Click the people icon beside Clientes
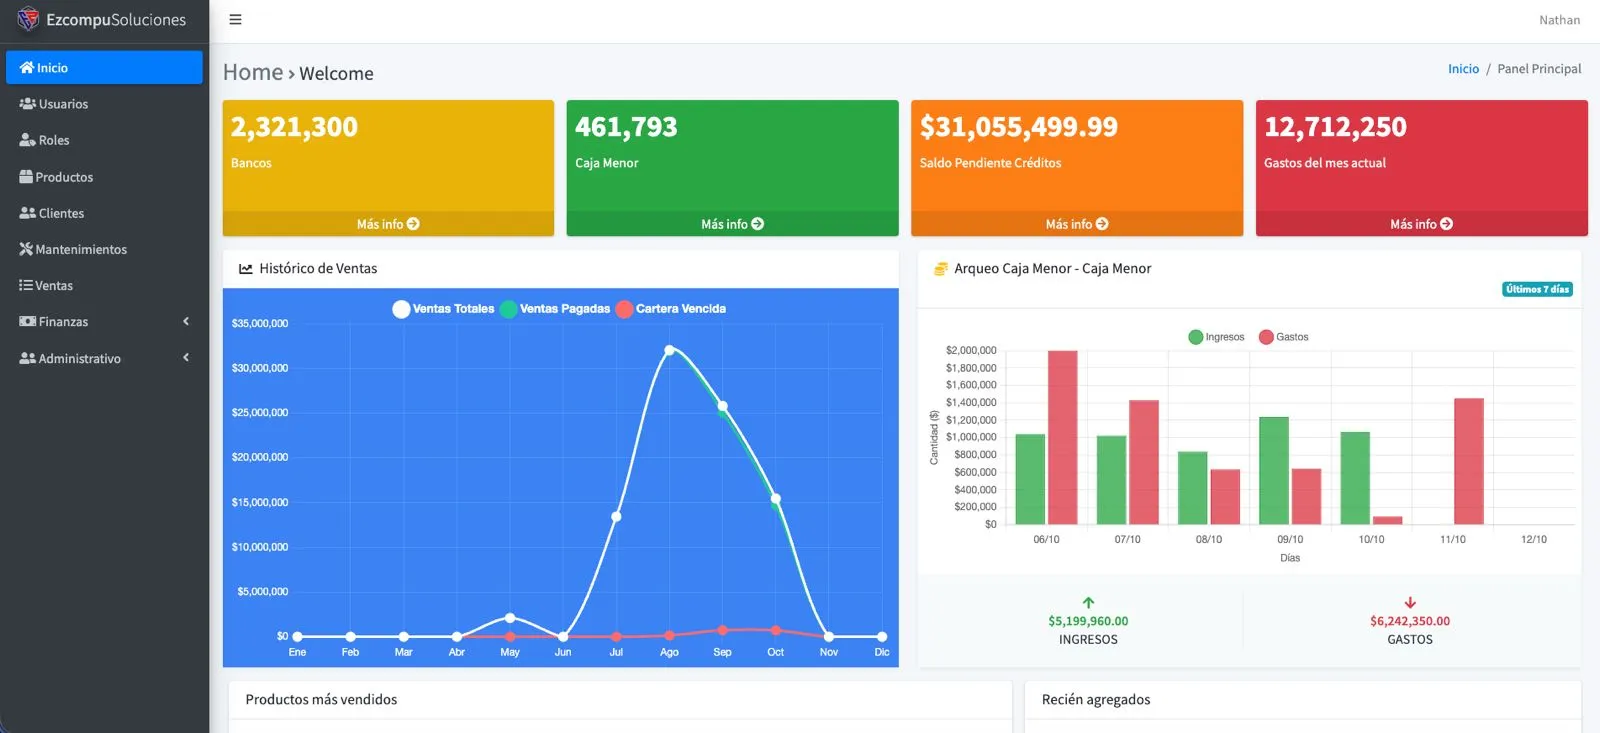 [28, 213]
